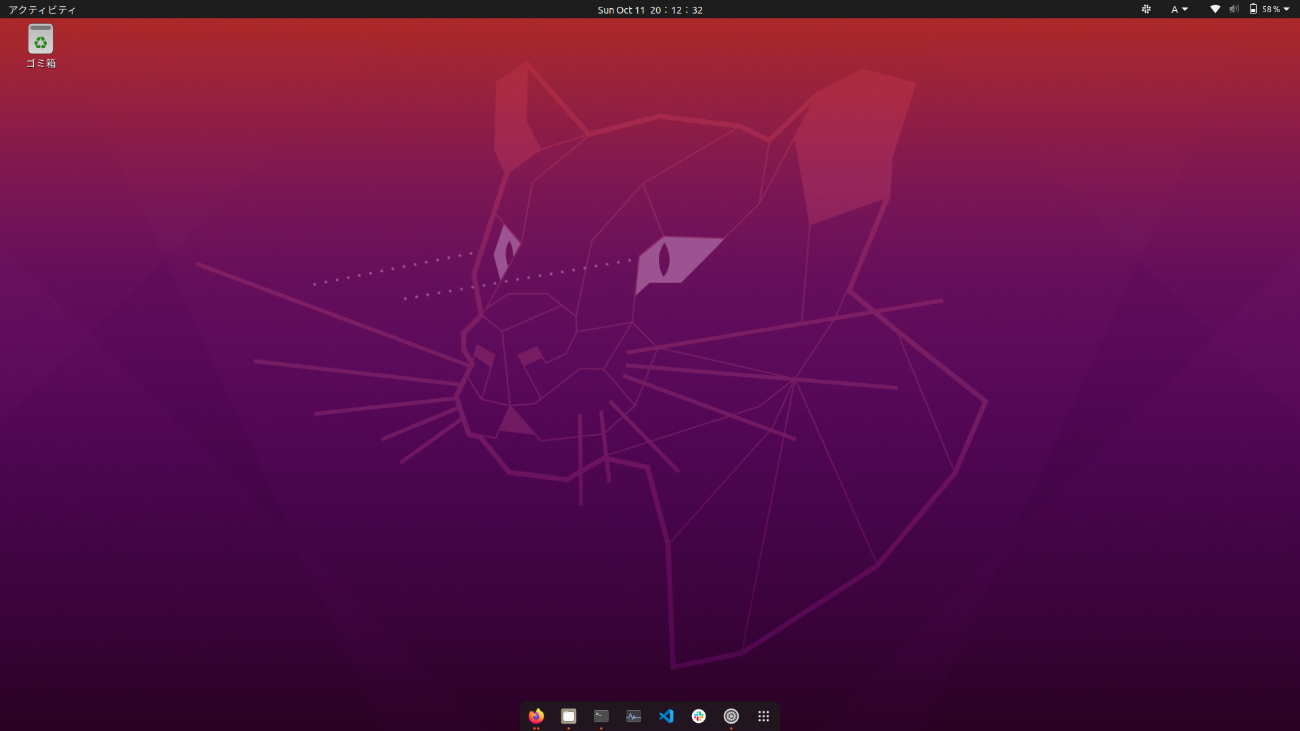The image size is (1300, 731).
Task: Click the Wi-Fi status icon
Action: point(1215,9)
